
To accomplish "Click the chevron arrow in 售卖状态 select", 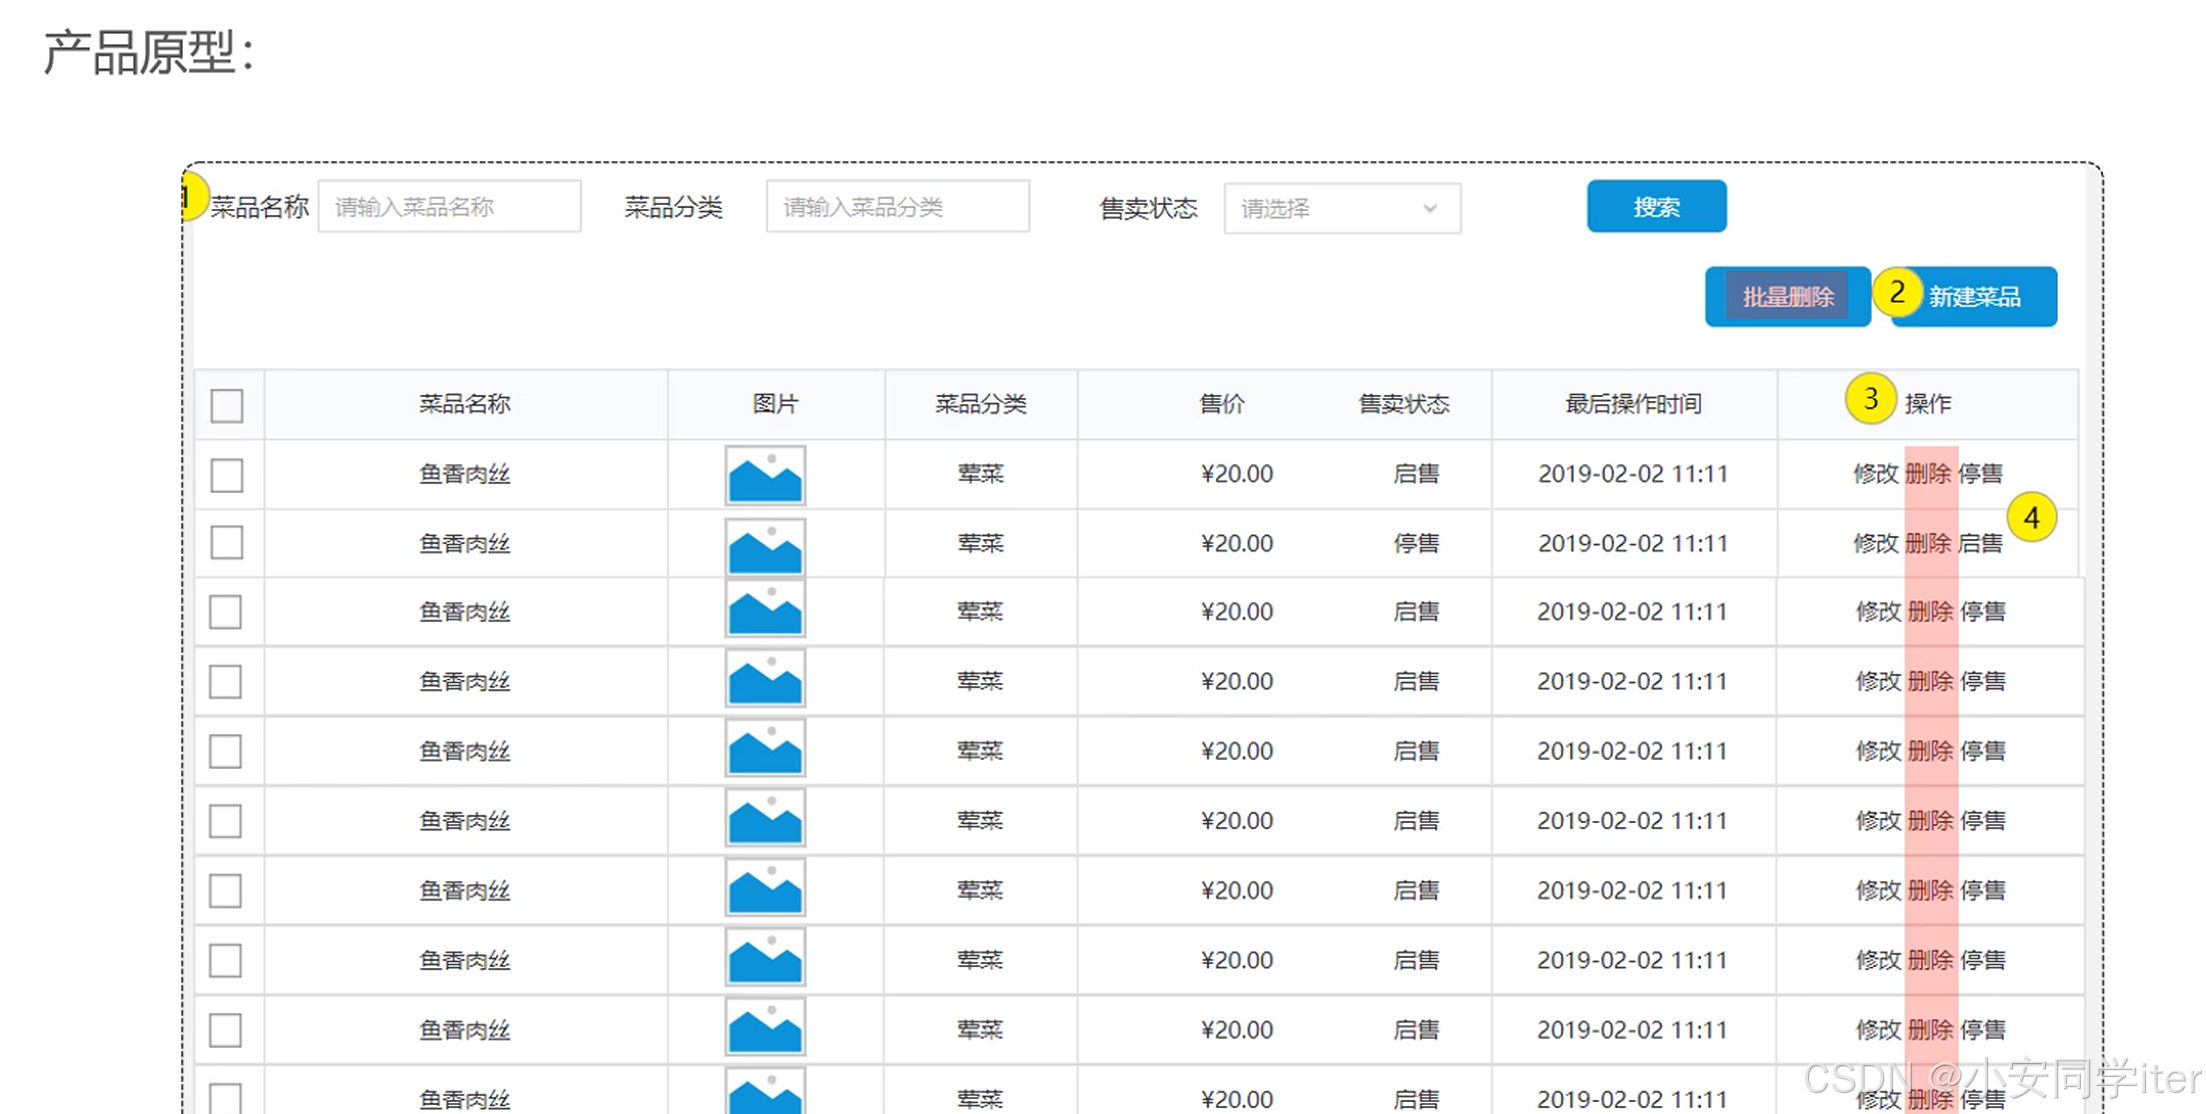I will pyautogui.click(x=1430, y=208).
